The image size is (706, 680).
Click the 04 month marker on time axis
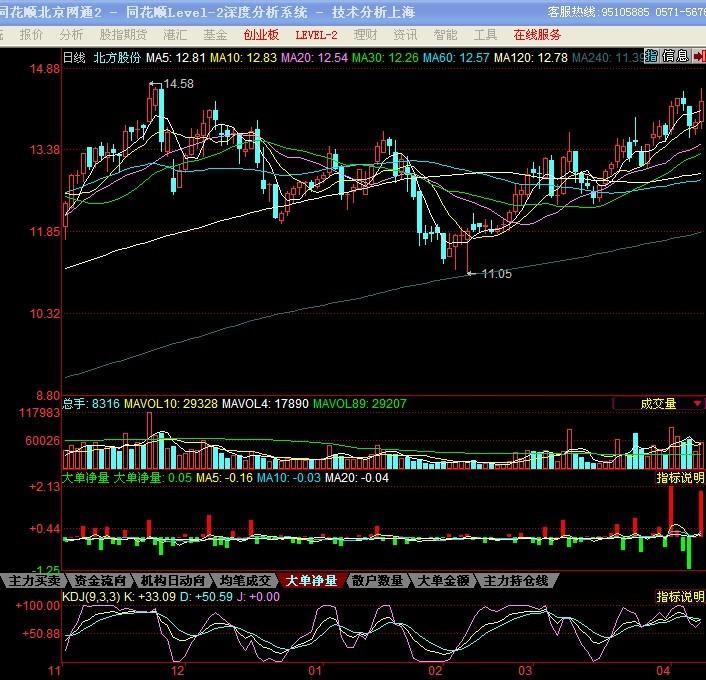pos(663,671)
